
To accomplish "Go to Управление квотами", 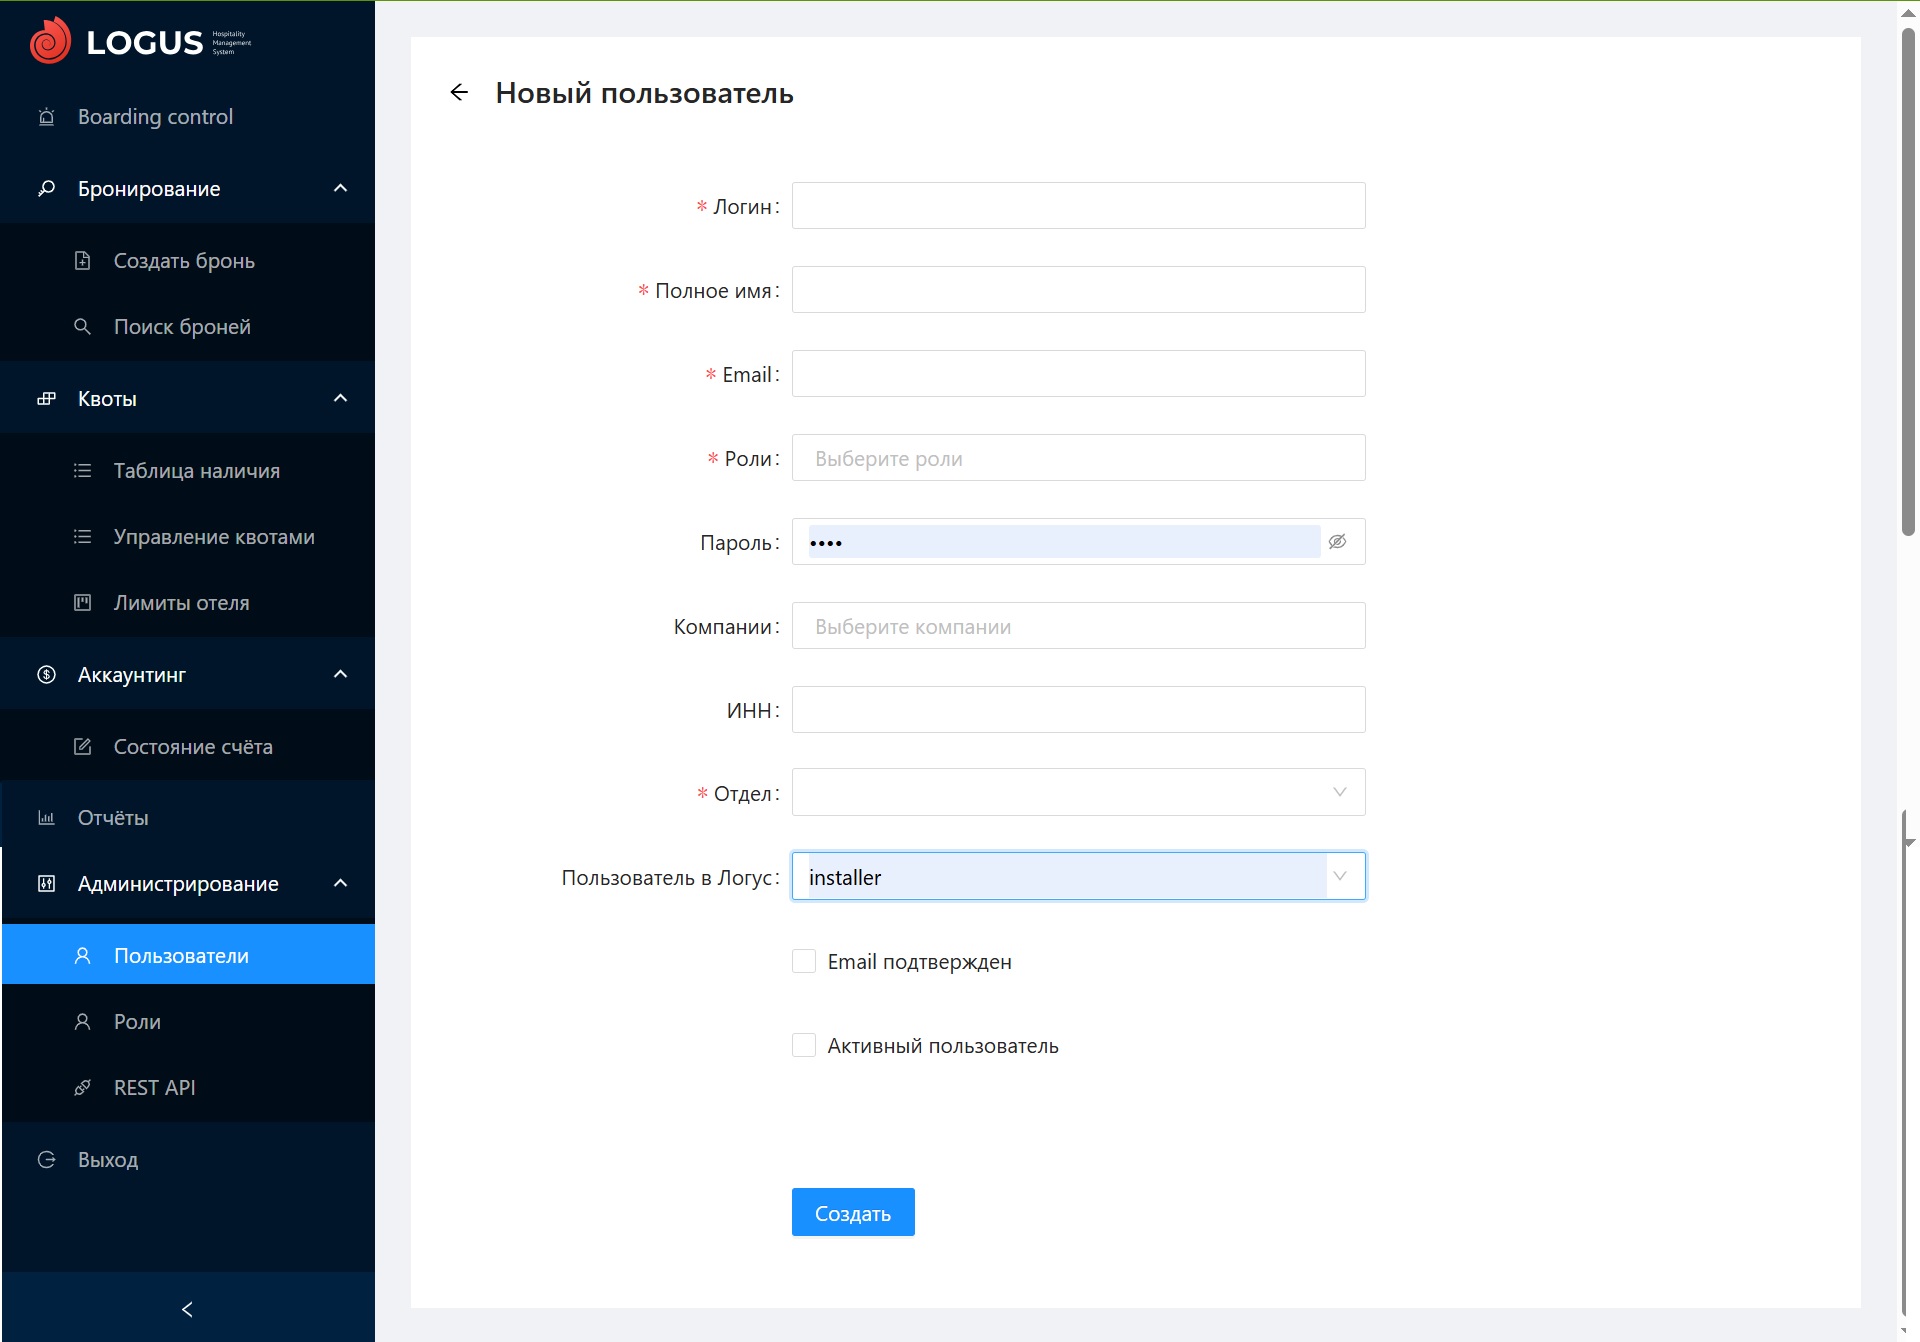I will point(214,537).
